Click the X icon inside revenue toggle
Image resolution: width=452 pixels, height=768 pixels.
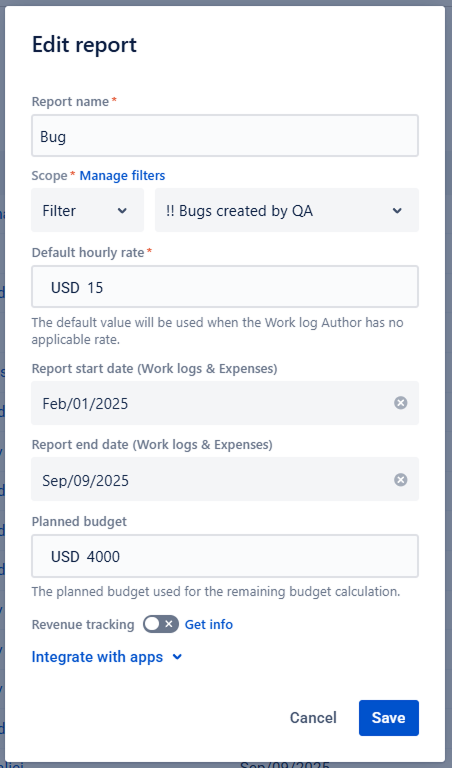(x=169, y=624)
